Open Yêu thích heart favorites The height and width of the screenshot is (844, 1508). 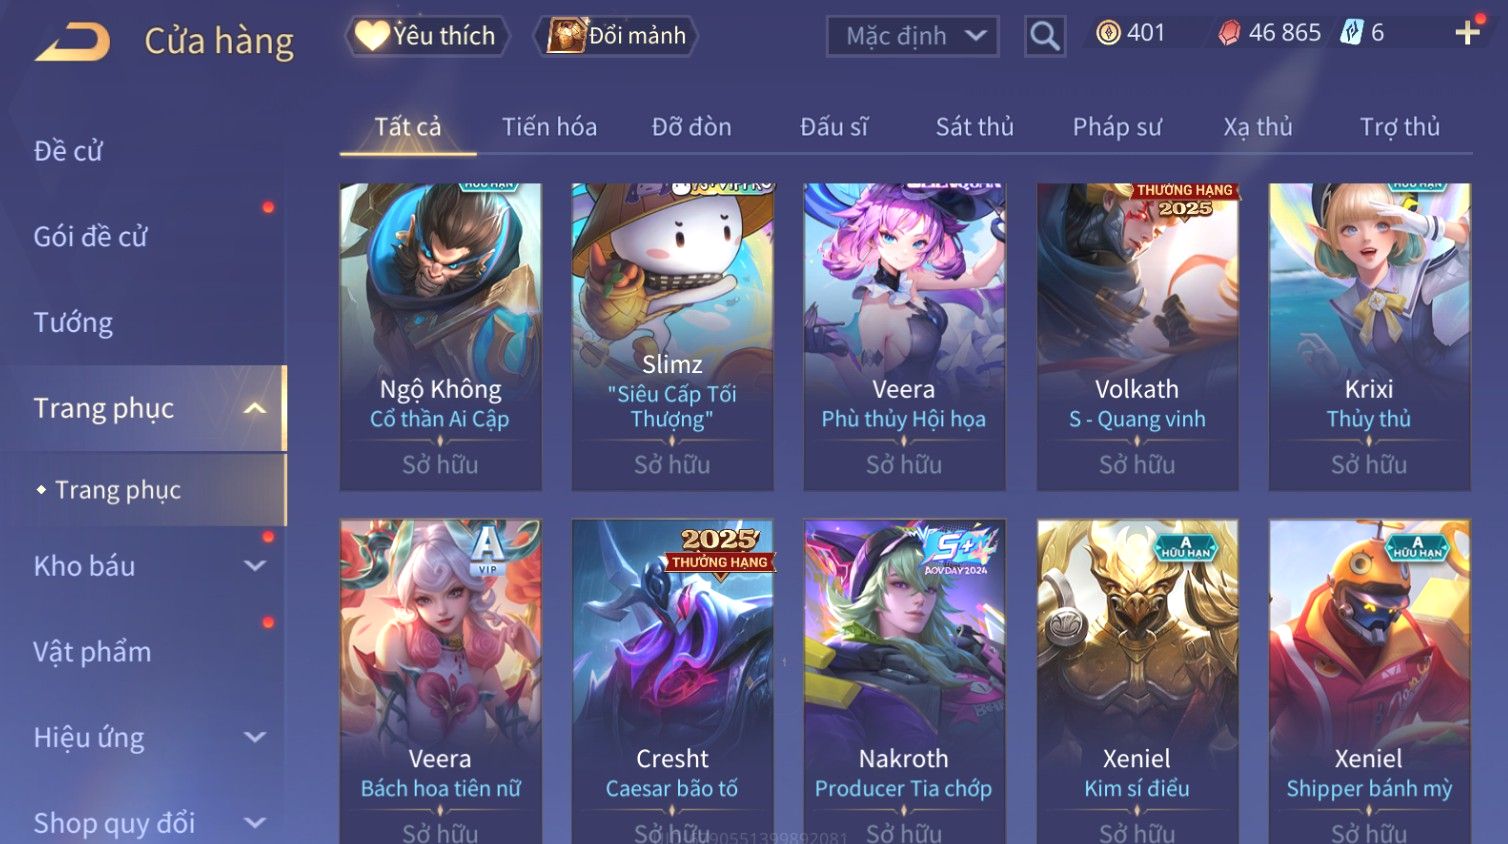[427, 36]
